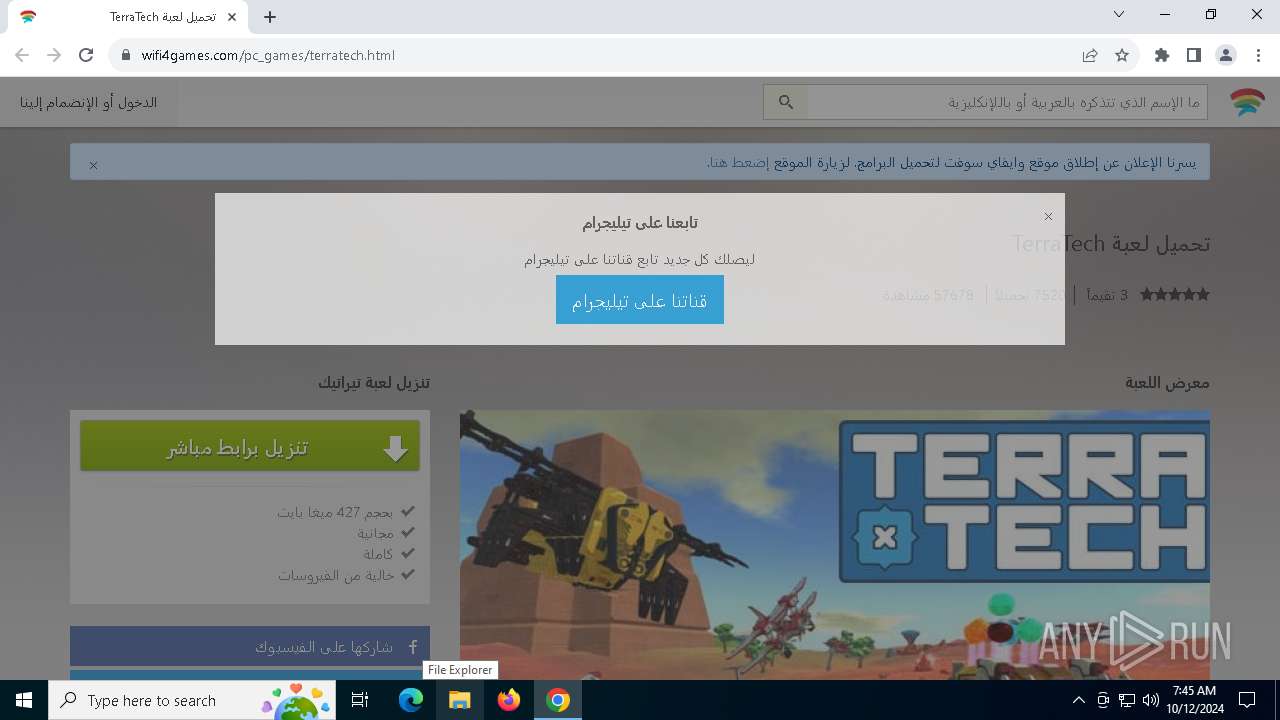Open File Explorer from the taskbar
This screenshot has height=720, width=1280.
(x=460, y=700)
